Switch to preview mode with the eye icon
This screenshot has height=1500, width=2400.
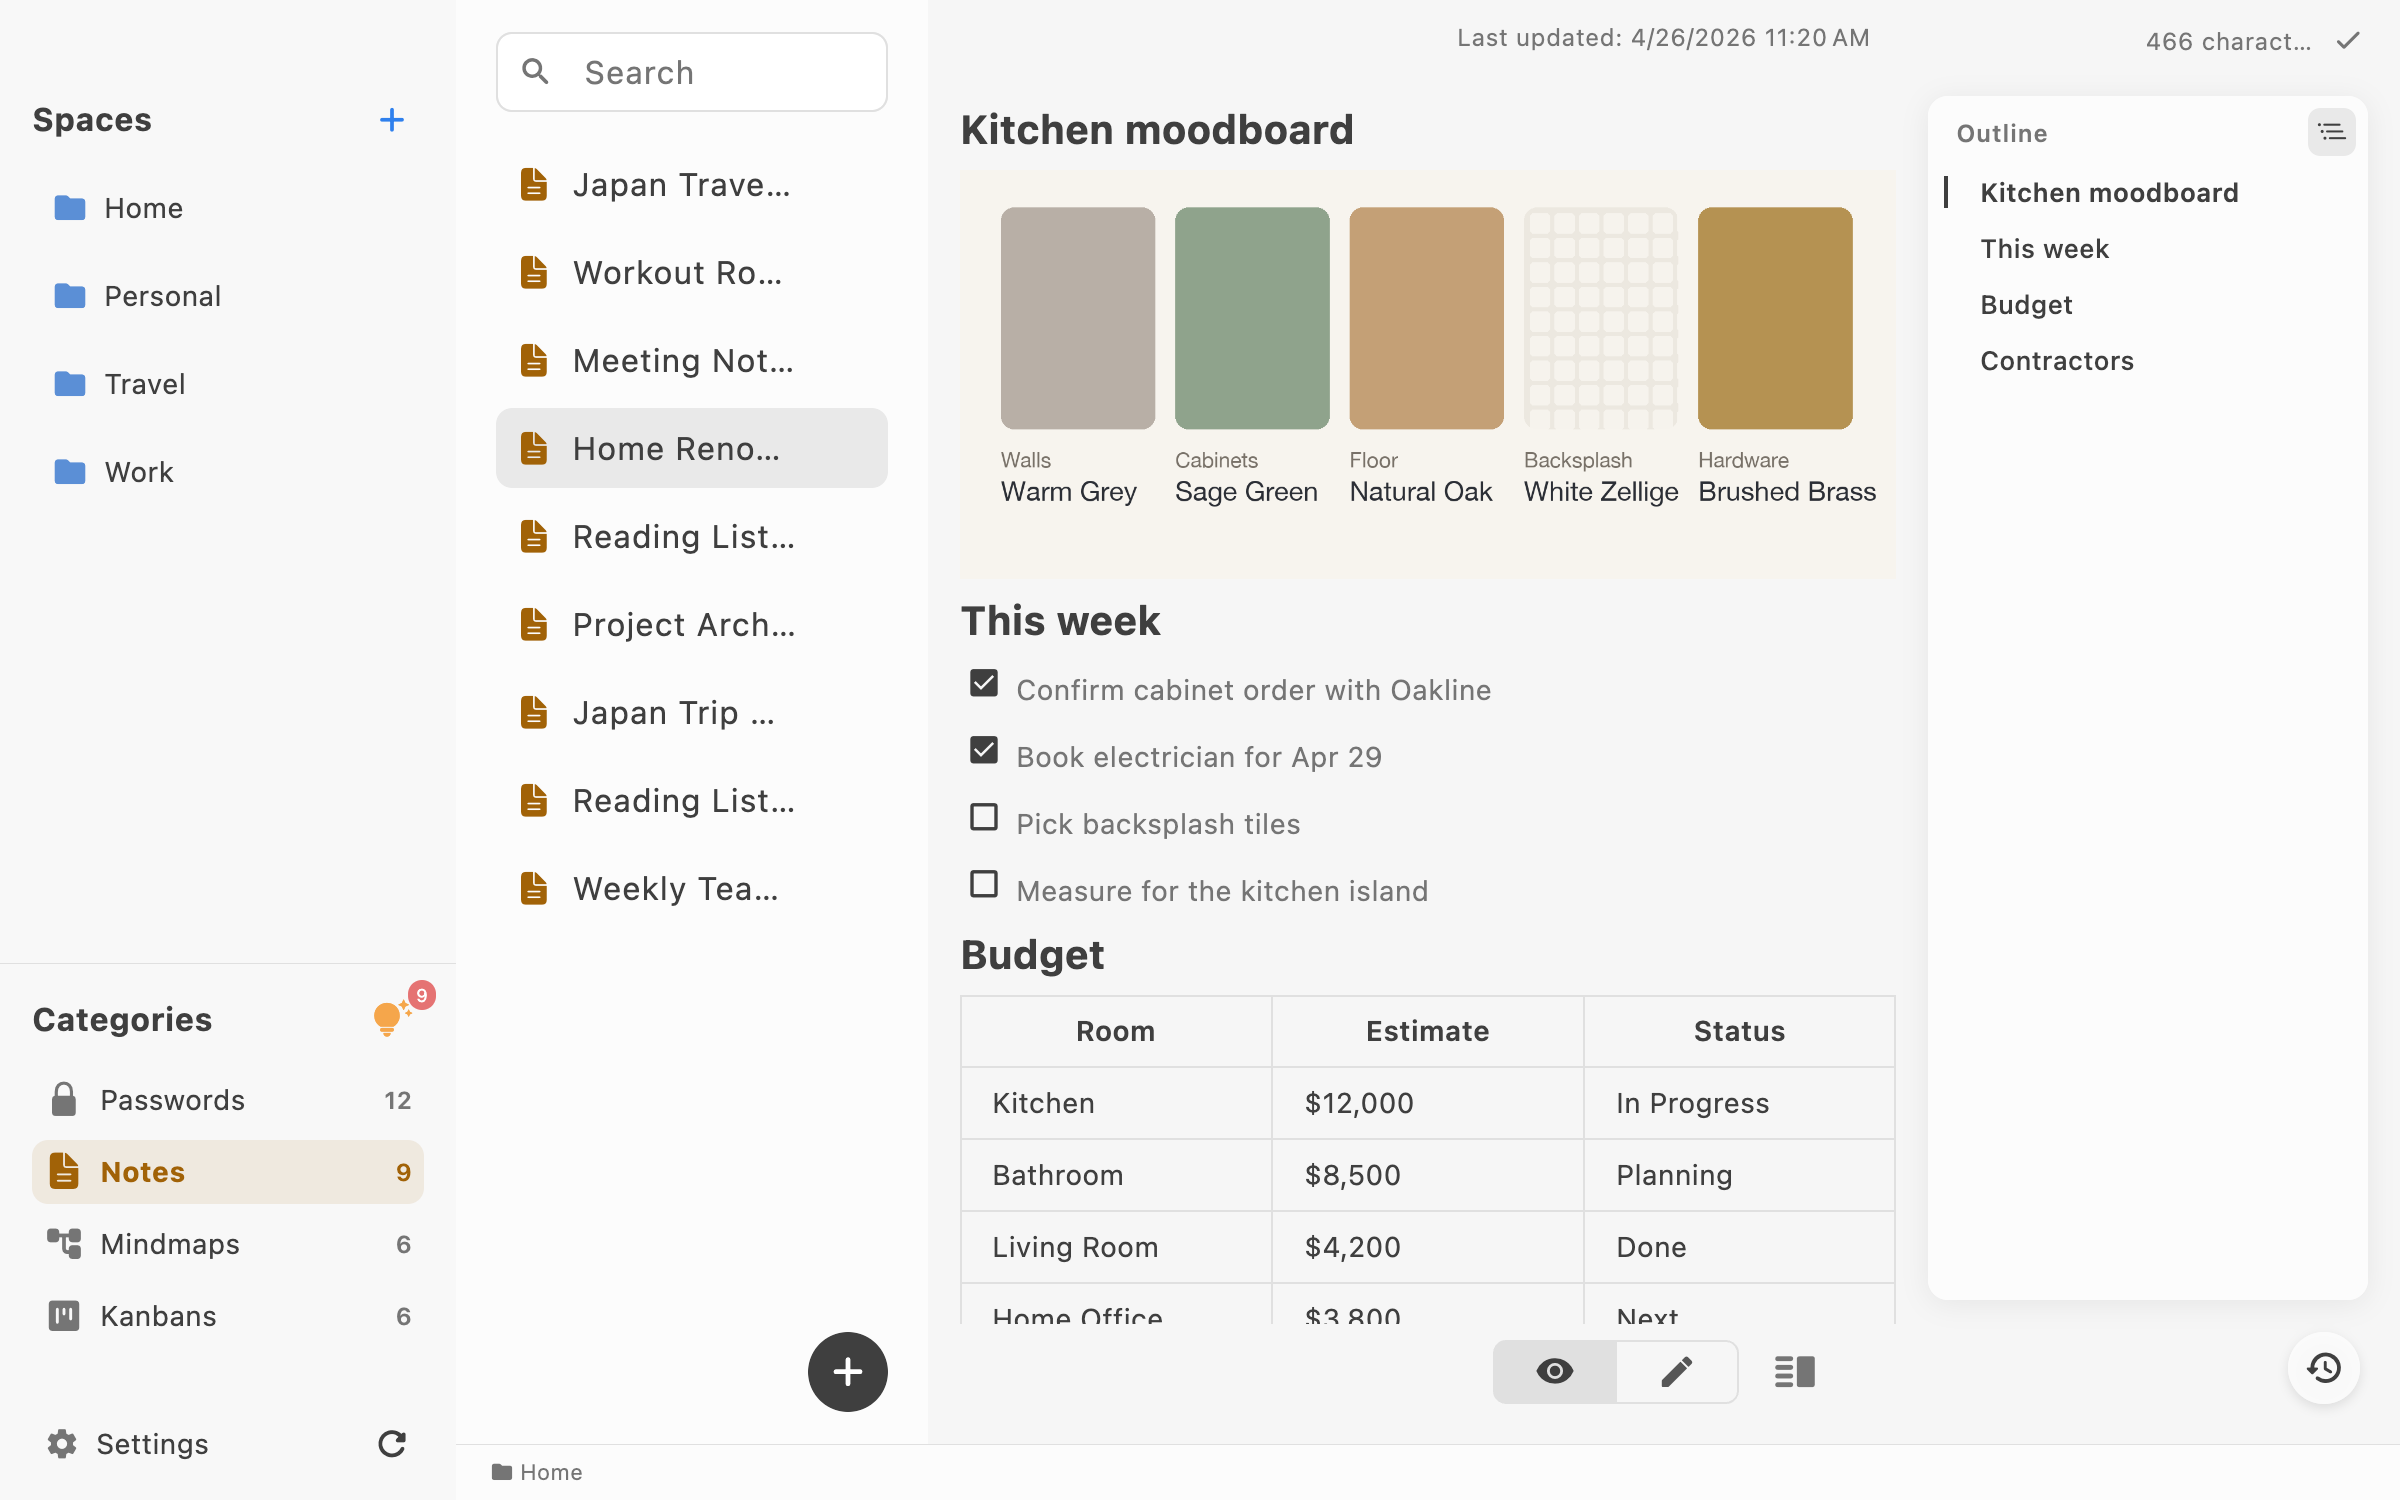1555,1371
